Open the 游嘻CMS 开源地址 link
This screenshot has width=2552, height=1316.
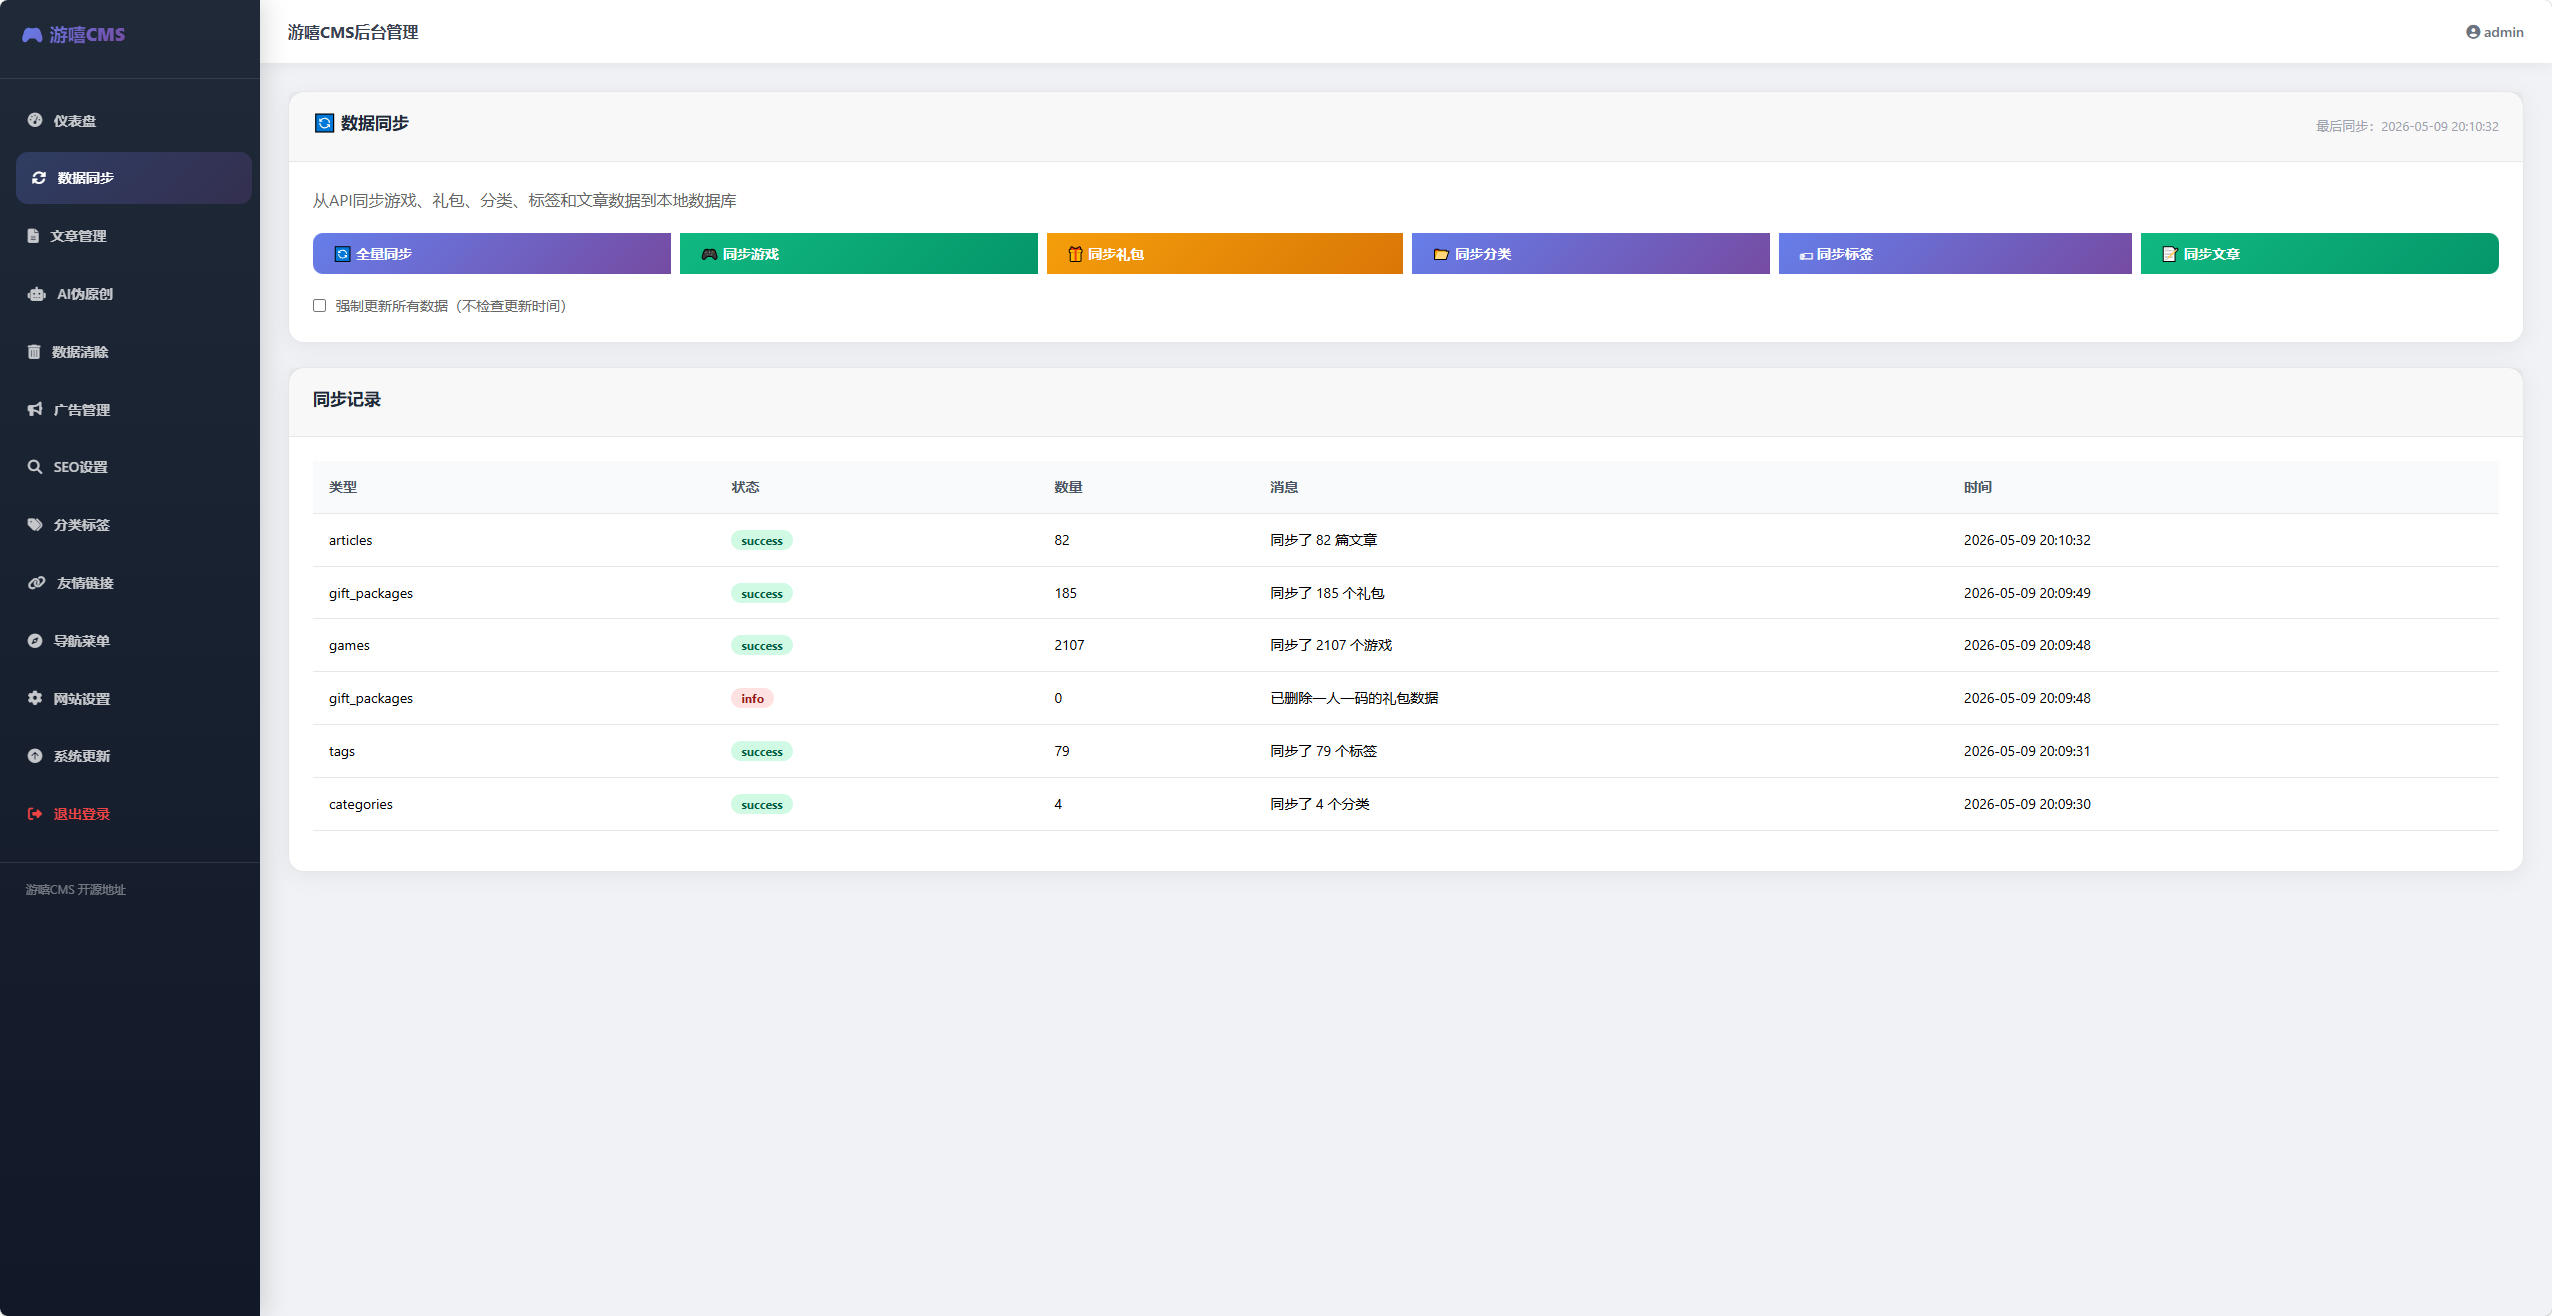point(75,889)
